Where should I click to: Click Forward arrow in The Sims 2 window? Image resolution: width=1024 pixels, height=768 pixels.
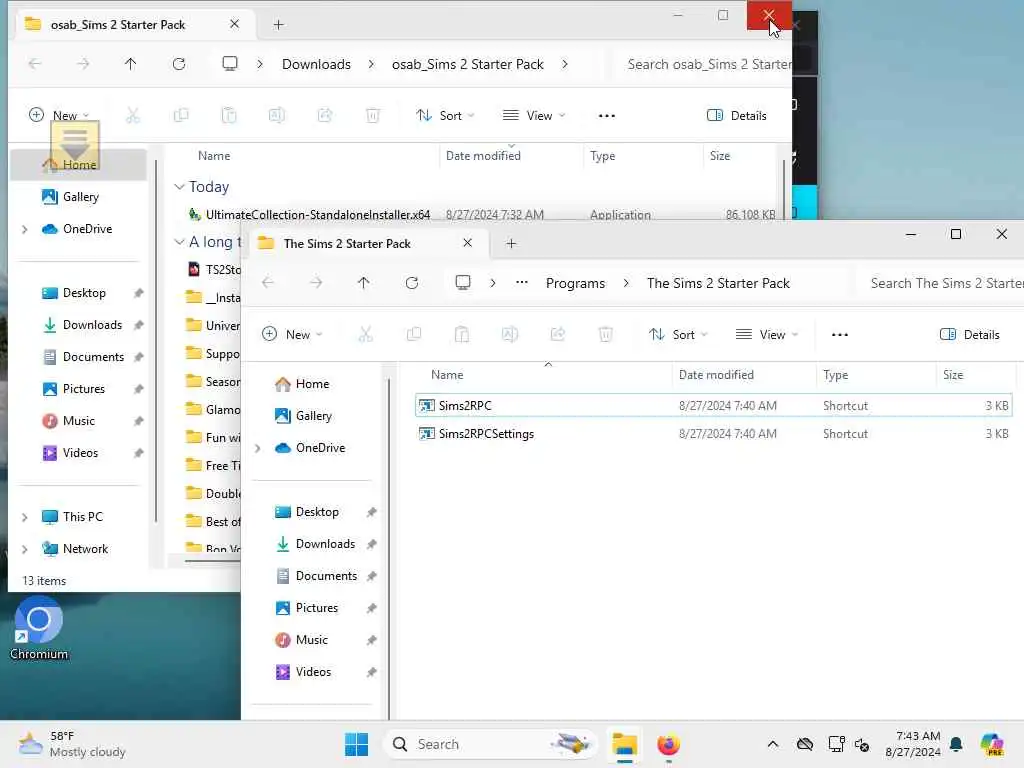pos(316,283)
